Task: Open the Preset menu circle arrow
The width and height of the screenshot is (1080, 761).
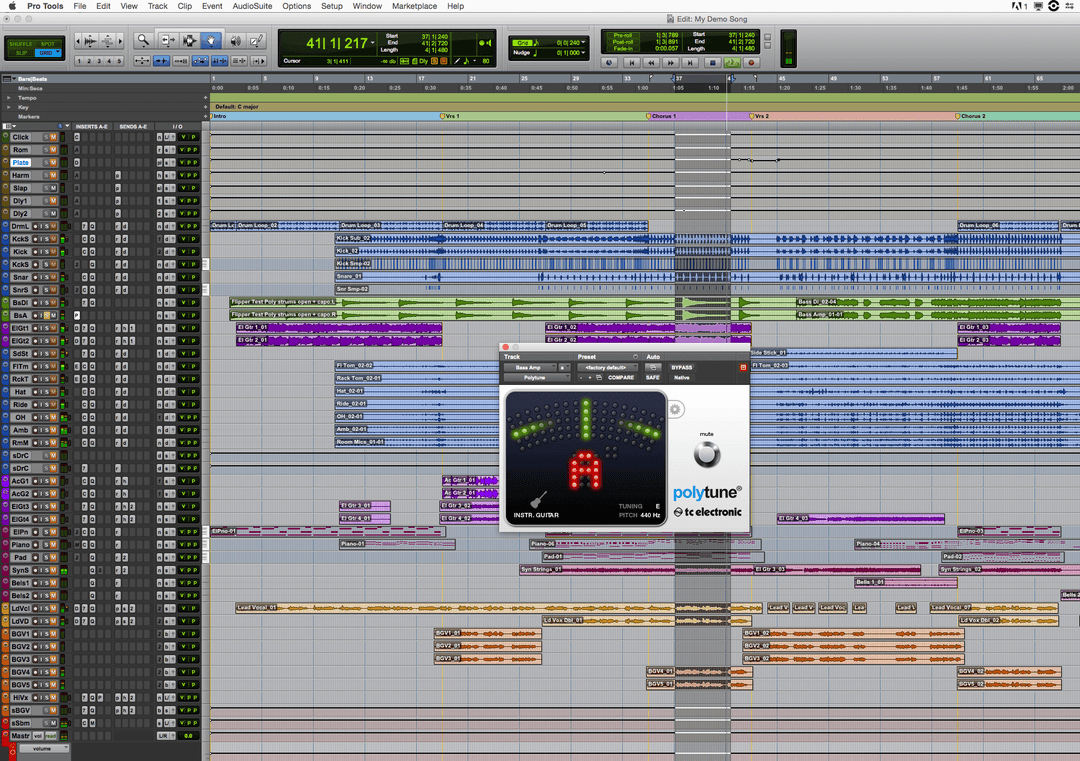Action: pos(635,357)
